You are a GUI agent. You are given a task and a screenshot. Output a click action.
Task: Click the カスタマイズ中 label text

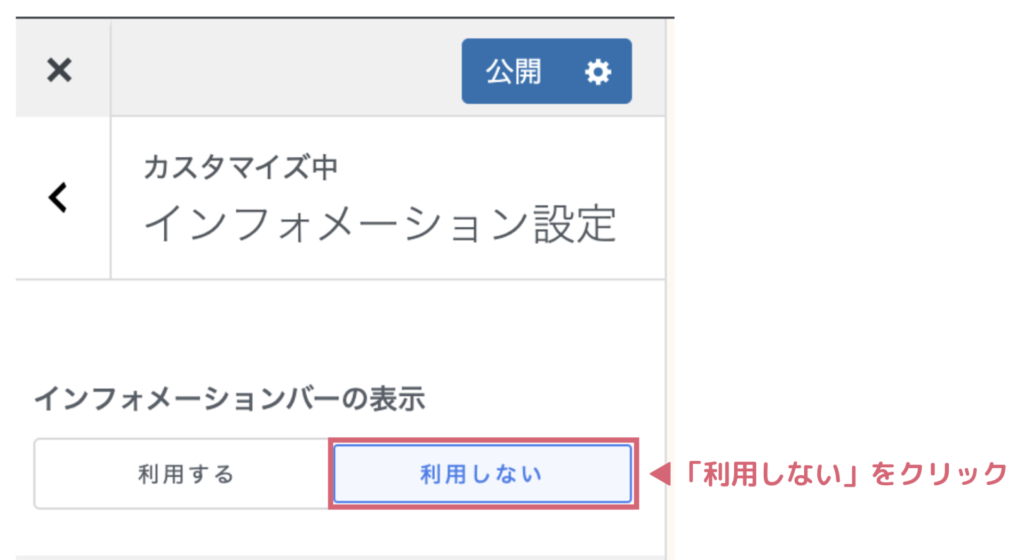tap(240, 167)
